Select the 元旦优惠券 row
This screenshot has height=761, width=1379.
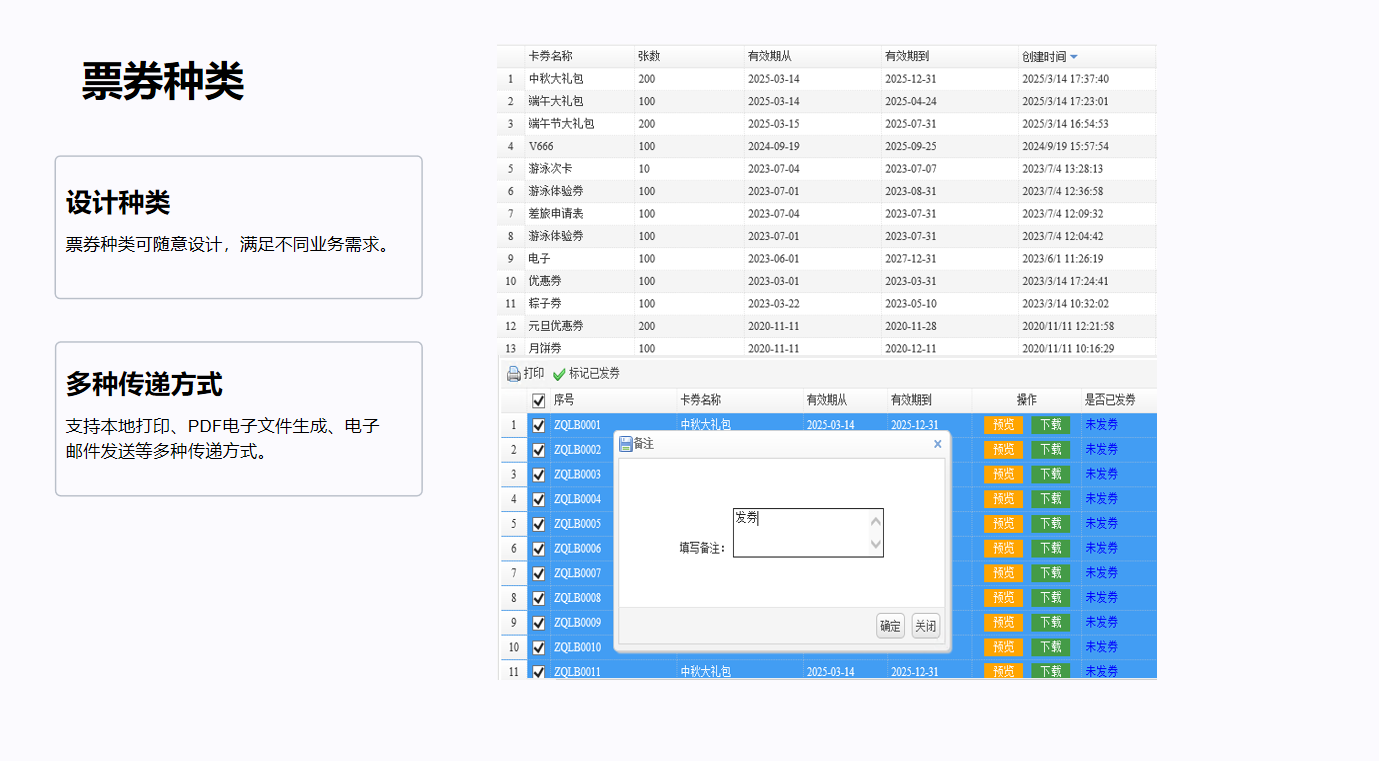[x=827, y=326]
